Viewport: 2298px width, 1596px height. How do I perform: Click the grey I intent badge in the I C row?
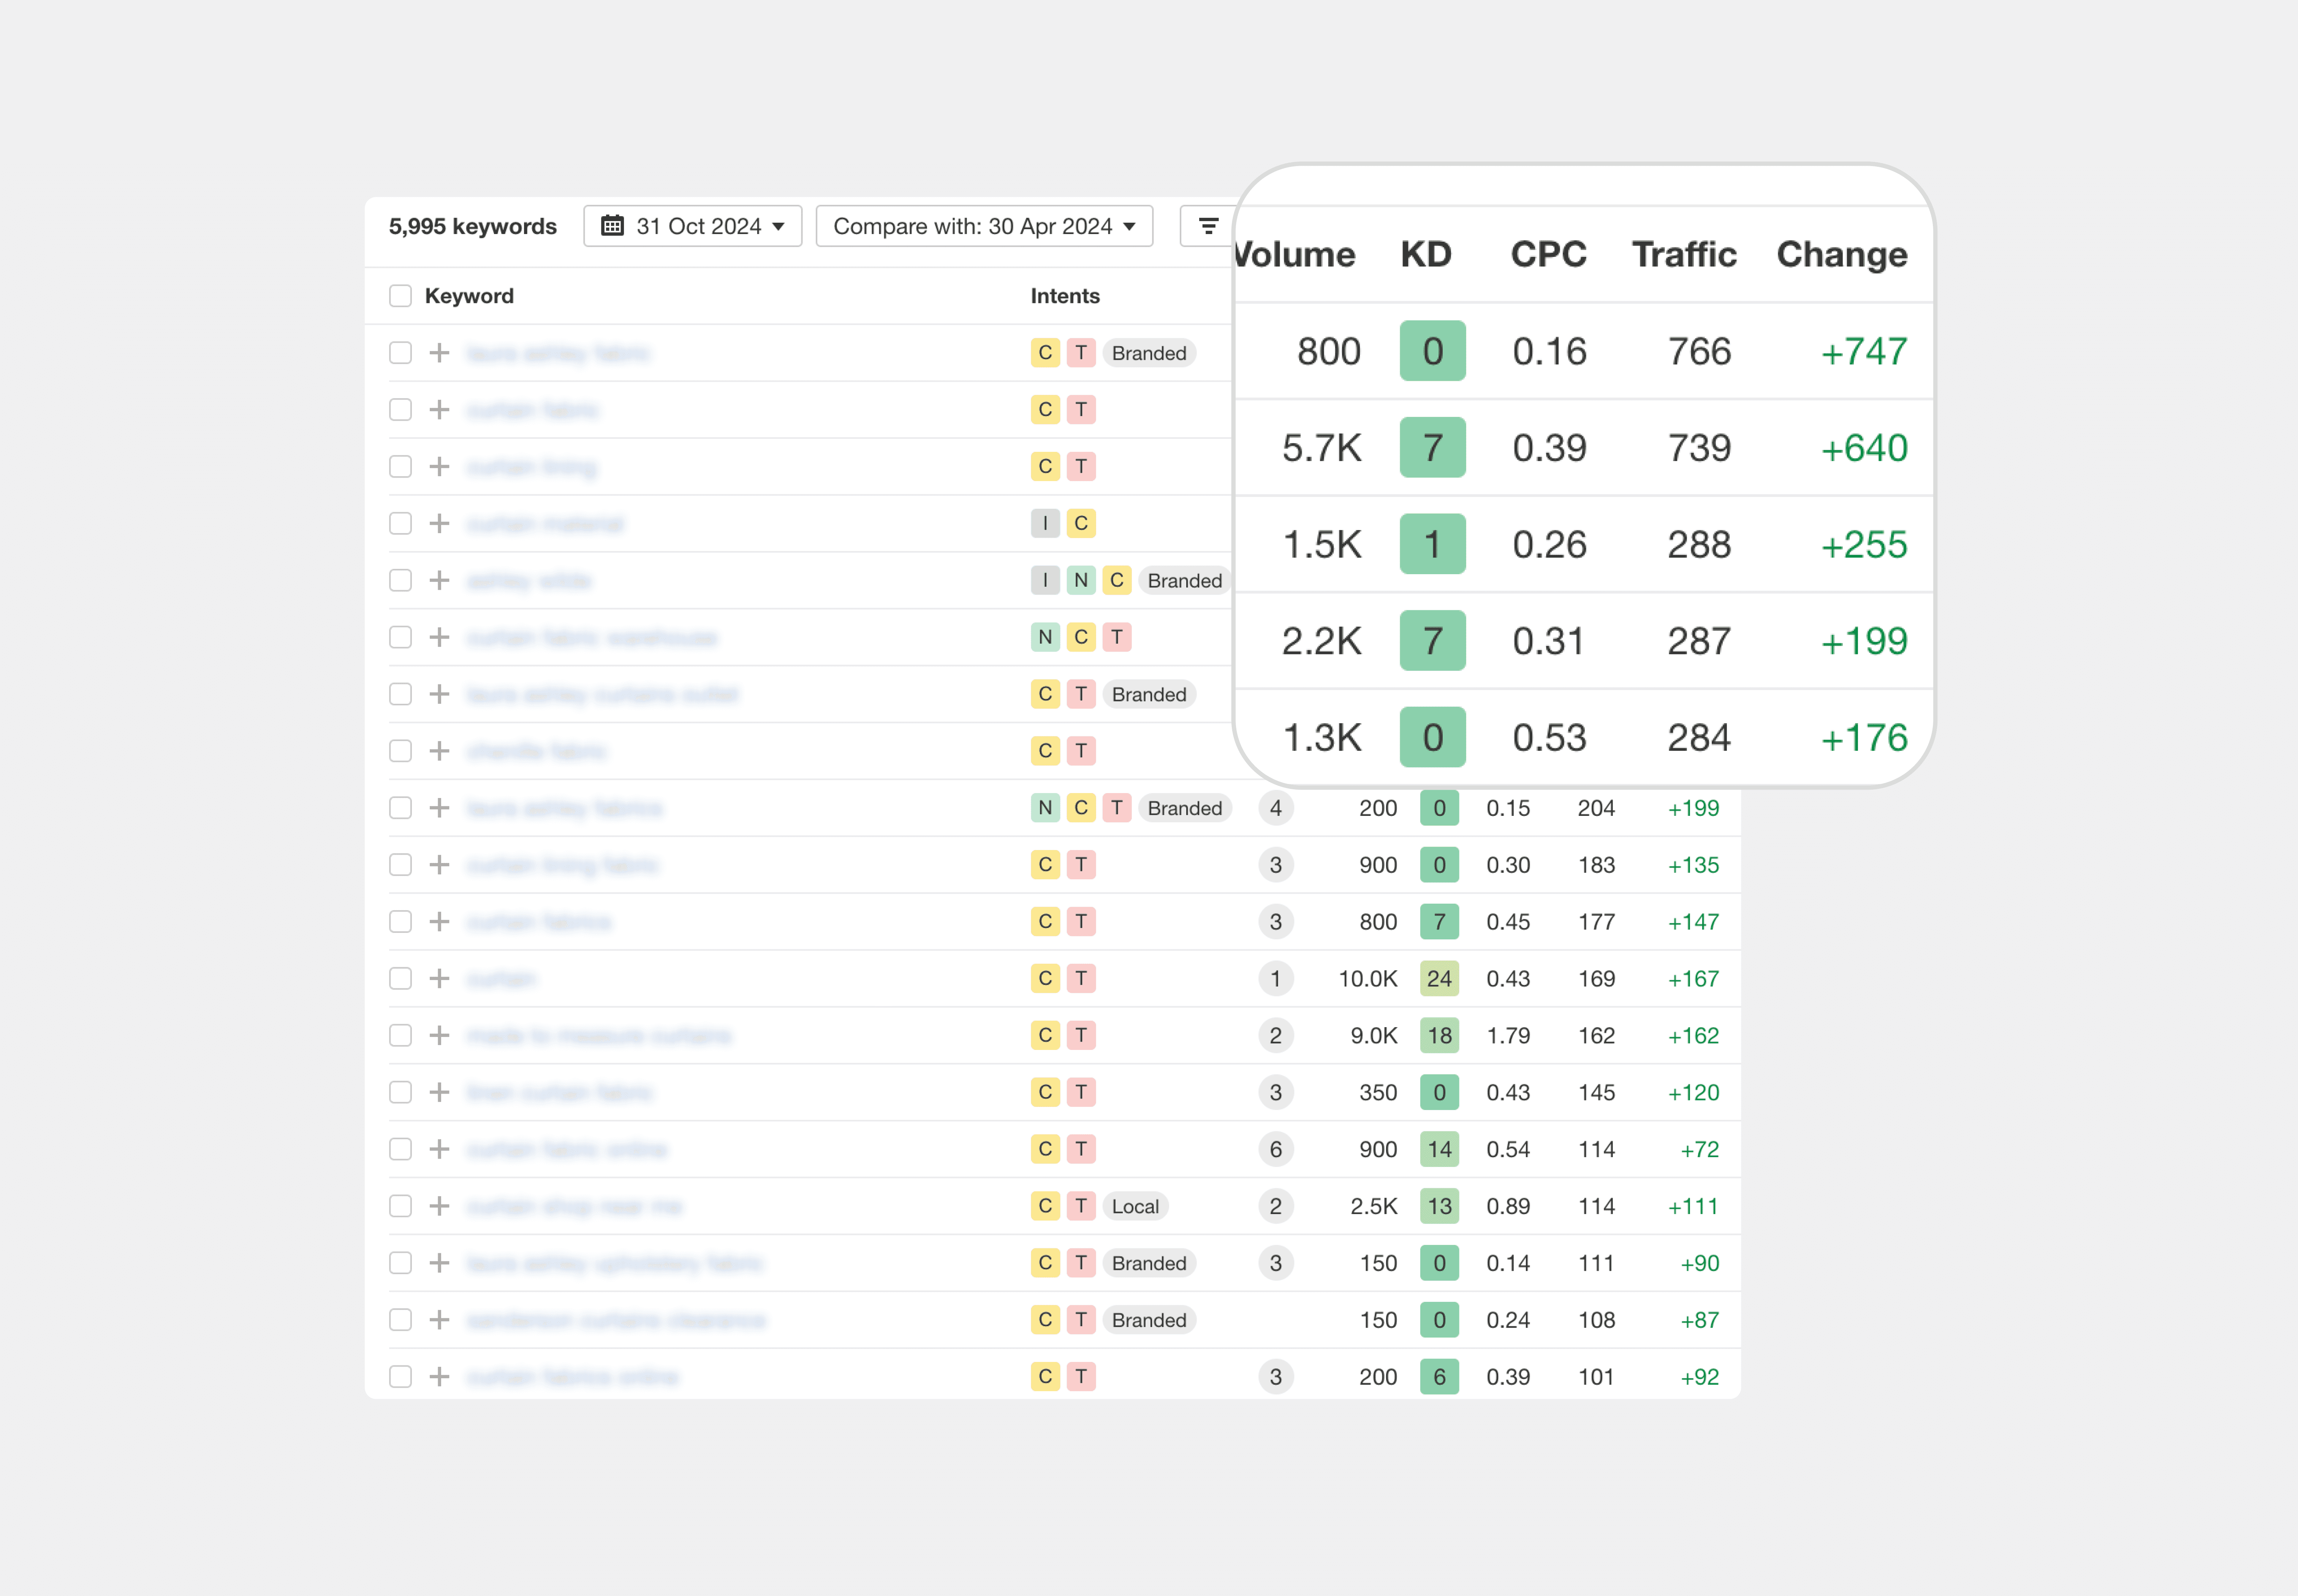coord(1045,523)
